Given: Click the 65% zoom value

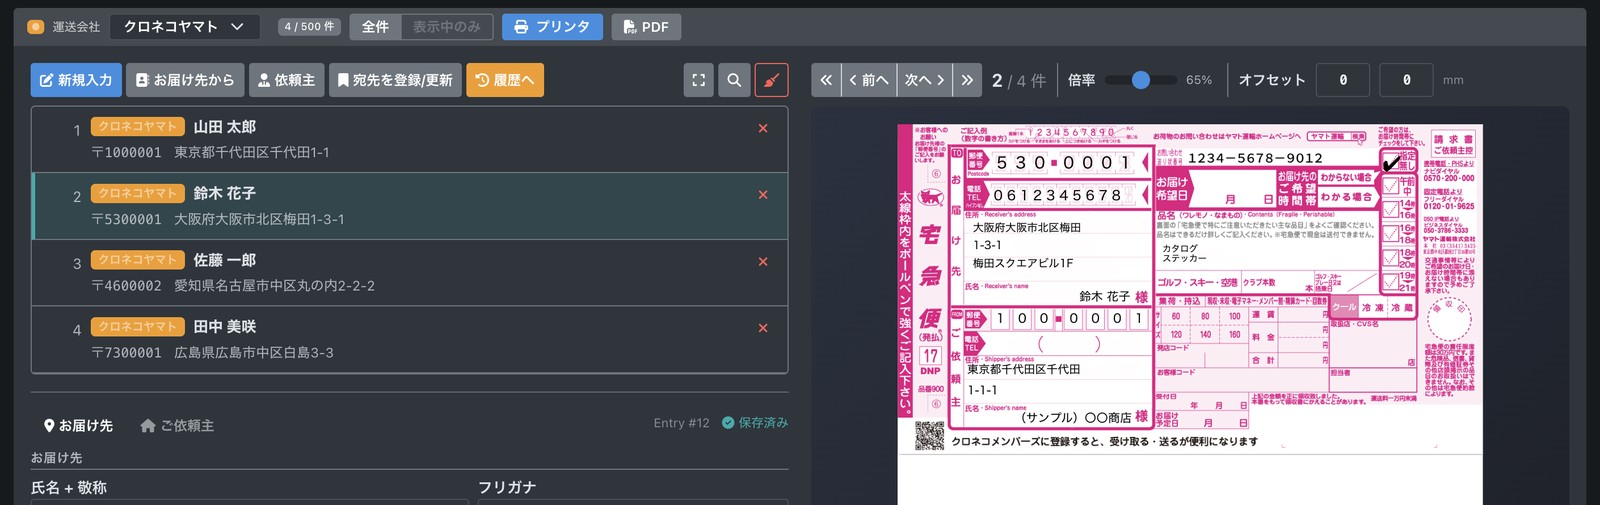Looking at the screenshot, I should 1199,80.
